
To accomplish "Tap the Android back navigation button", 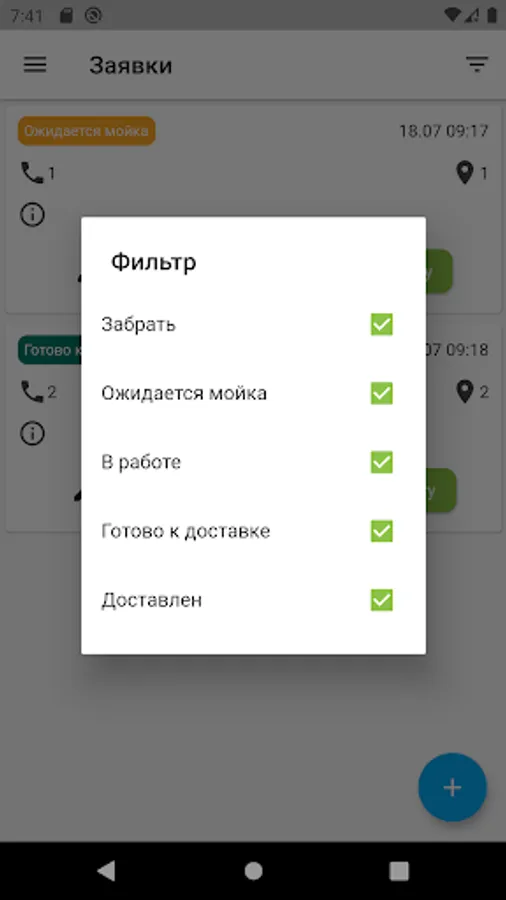I will pos(106,871).
